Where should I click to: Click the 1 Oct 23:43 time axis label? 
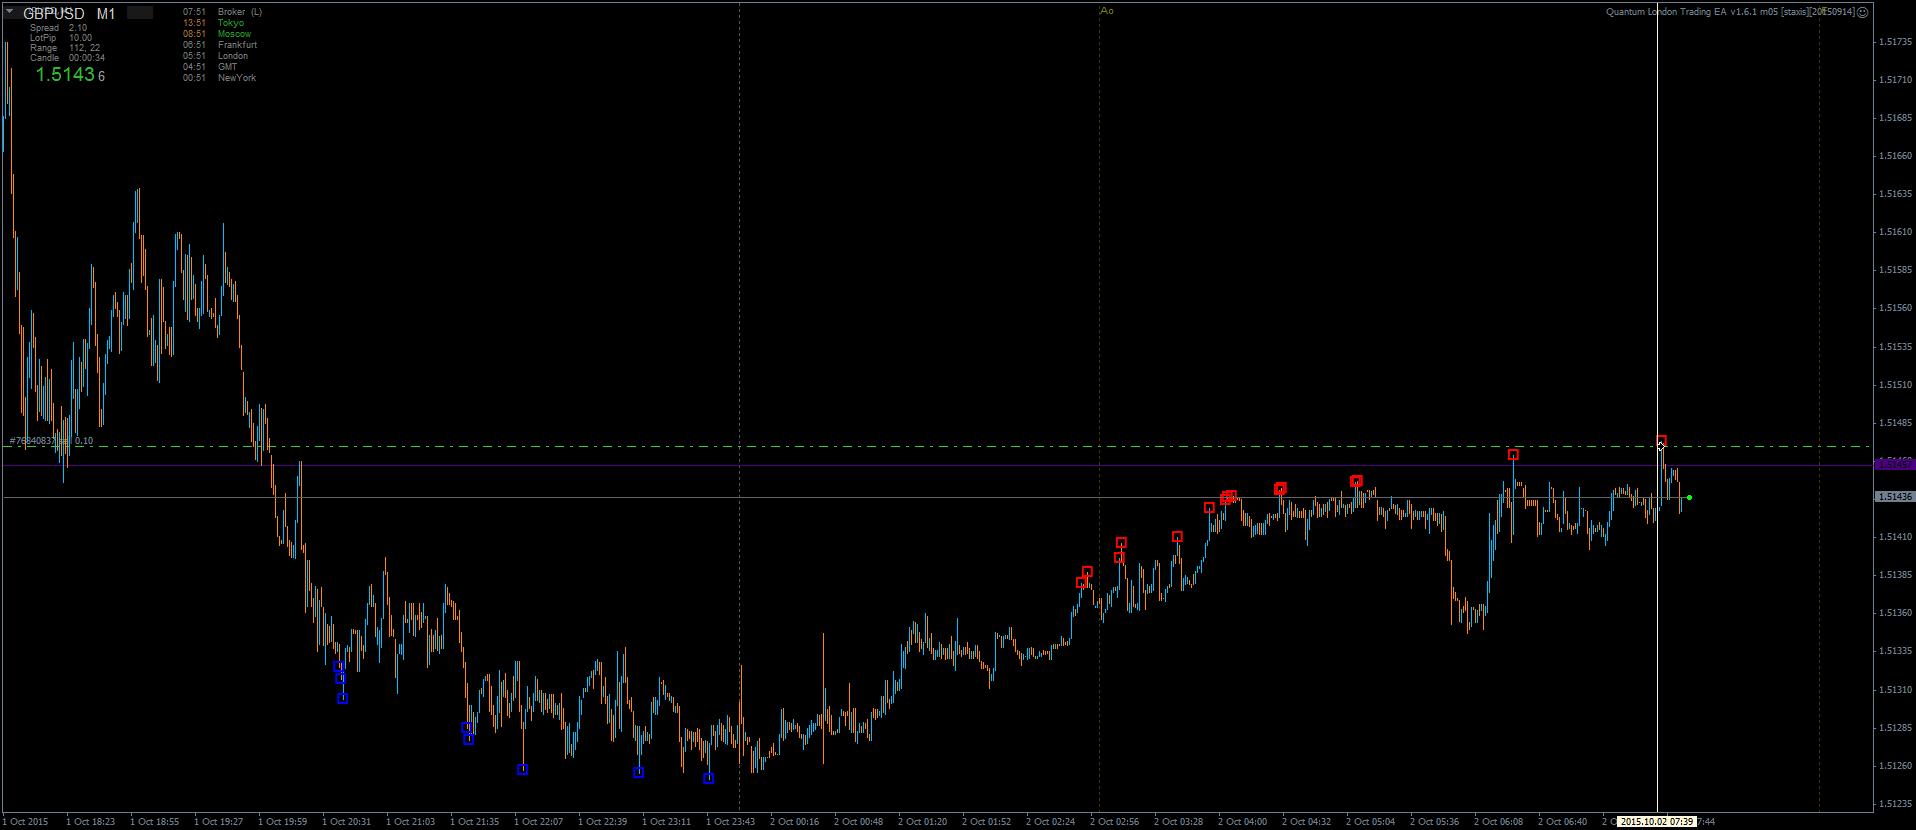click(730, 822)
